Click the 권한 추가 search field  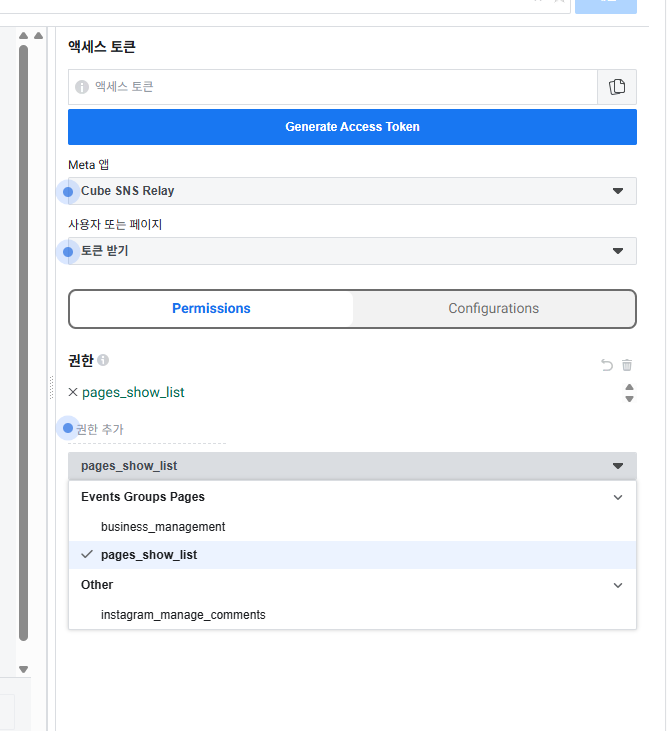pyautogui.click(x=147, y=429)
